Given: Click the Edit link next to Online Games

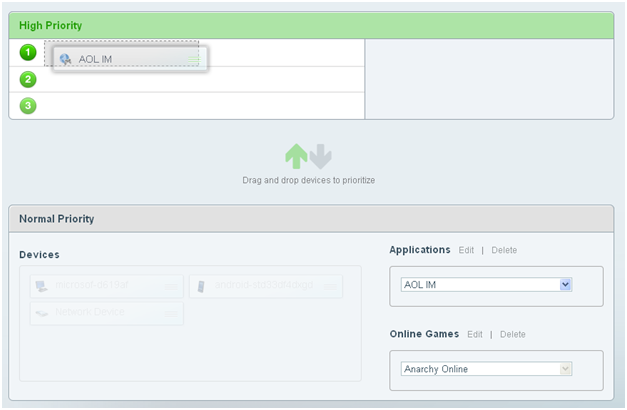Looking at the screenshot, I should click(x=474, y=334).
